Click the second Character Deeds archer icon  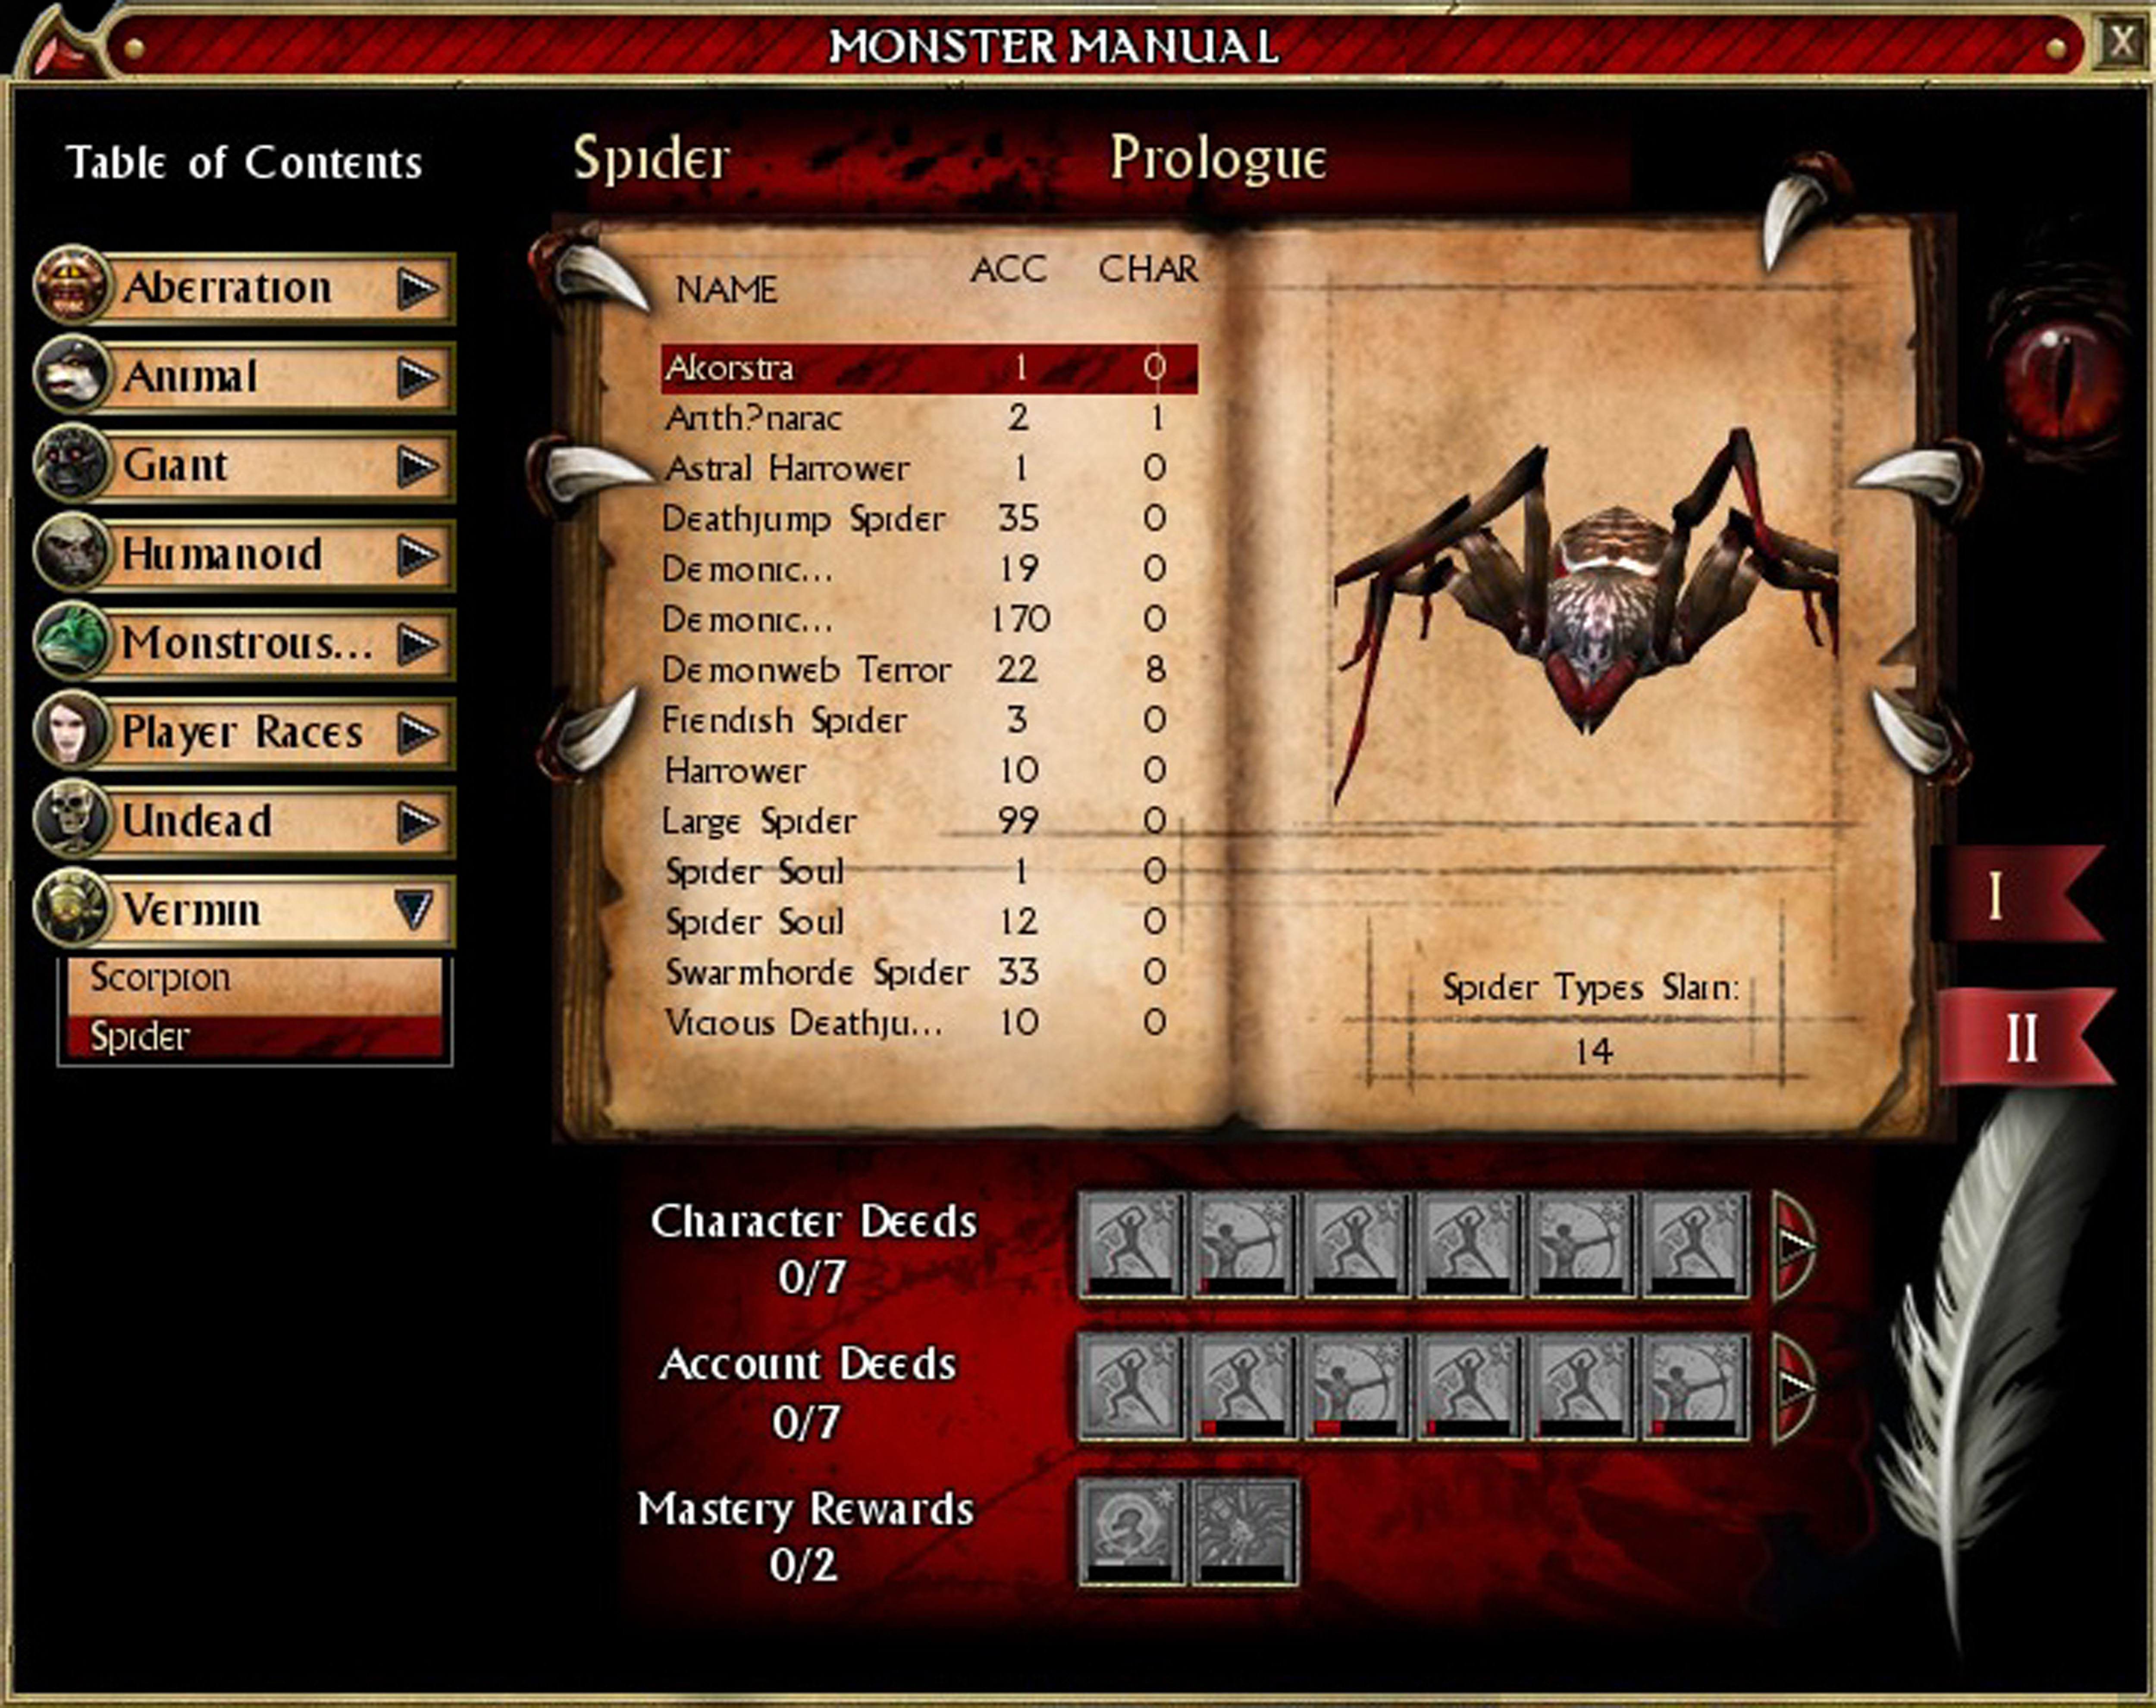[x=1244, y=1244]
